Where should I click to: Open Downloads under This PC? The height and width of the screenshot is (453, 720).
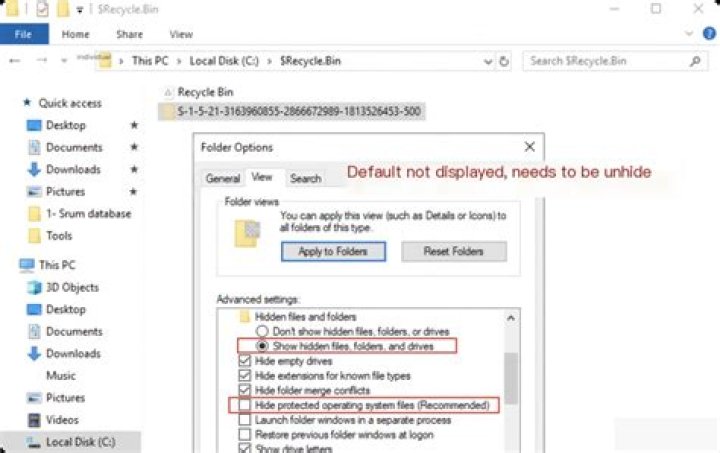[73, 353]
